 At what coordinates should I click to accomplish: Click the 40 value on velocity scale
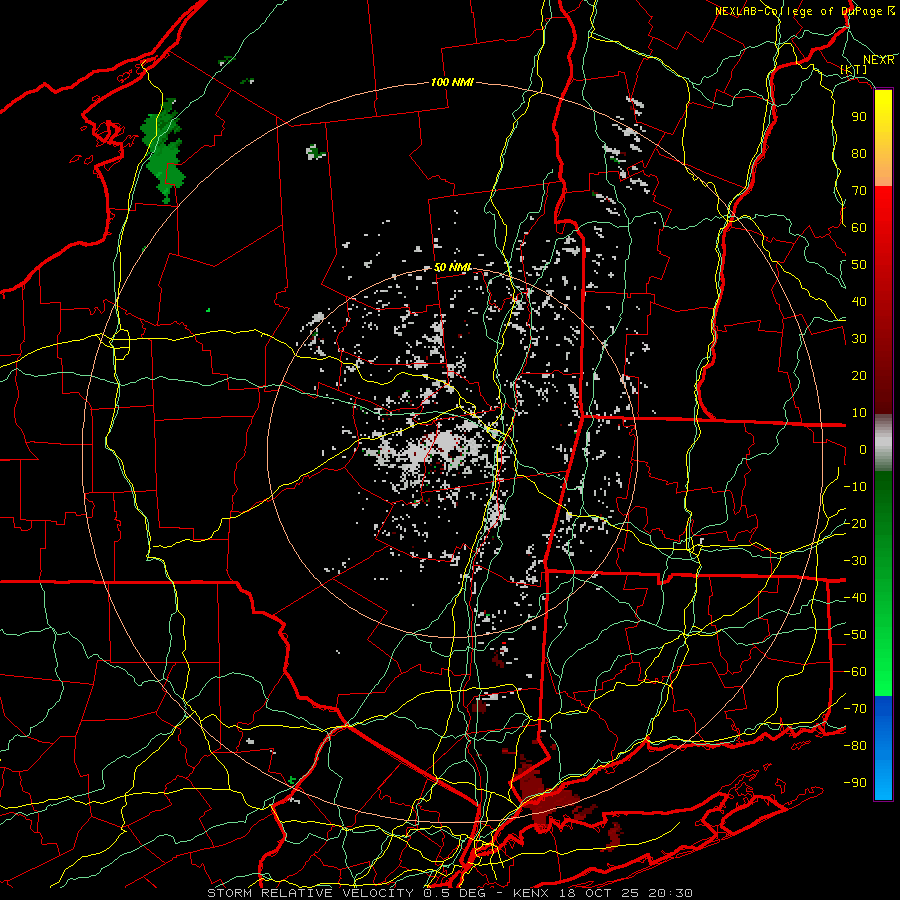tap(859, 302)
